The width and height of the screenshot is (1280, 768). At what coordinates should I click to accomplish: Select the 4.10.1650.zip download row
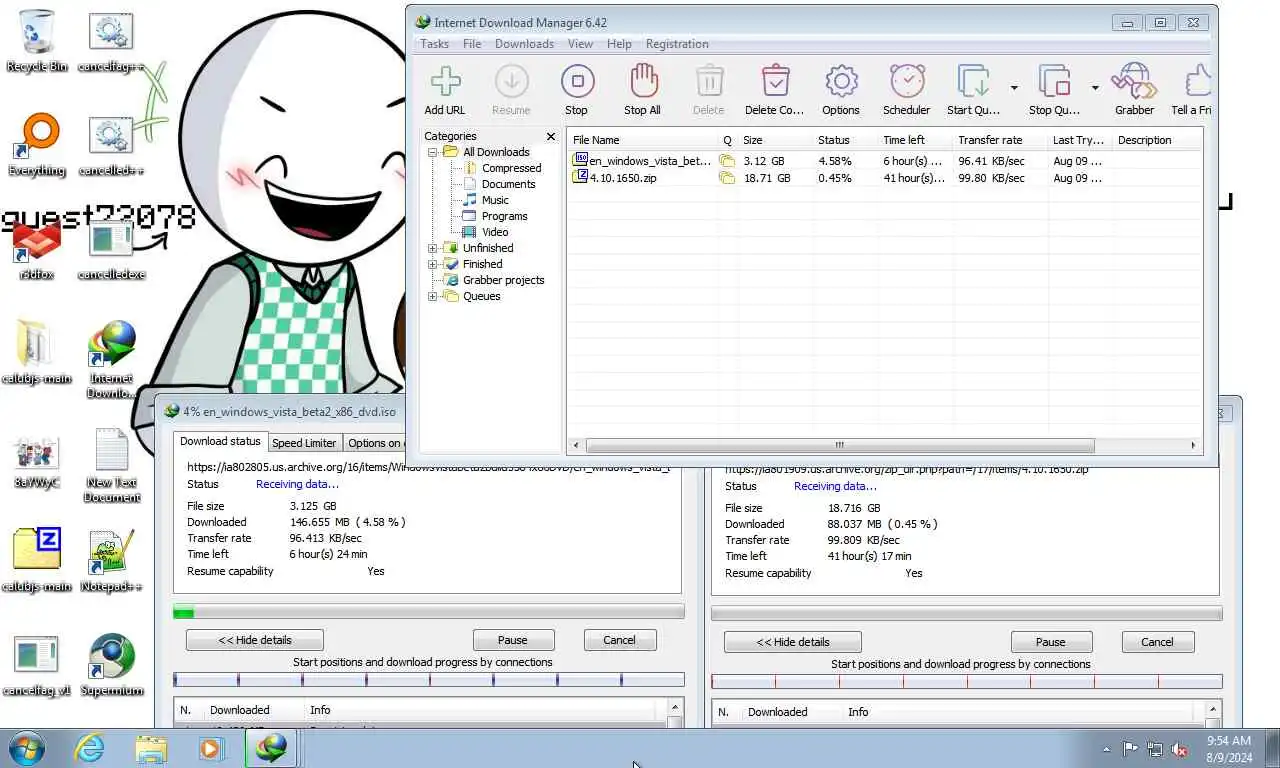click(x=884, y=178)
